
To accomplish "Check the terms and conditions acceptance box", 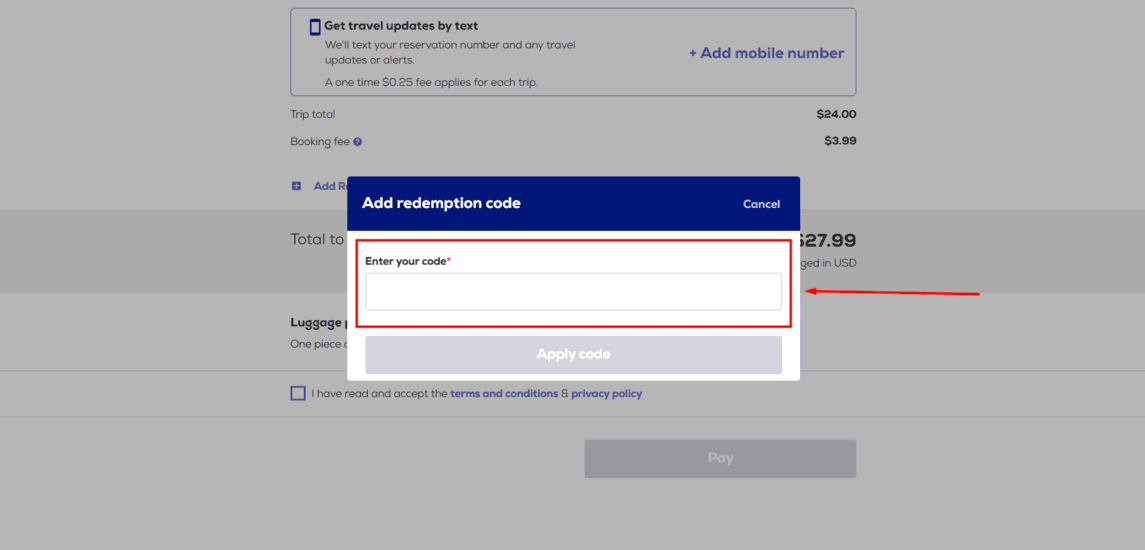I will pos(298,394).
